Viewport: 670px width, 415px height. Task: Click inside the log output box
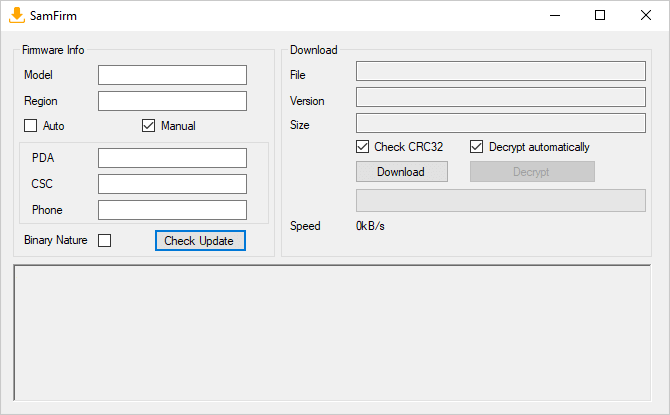click(x=332, y=333)
